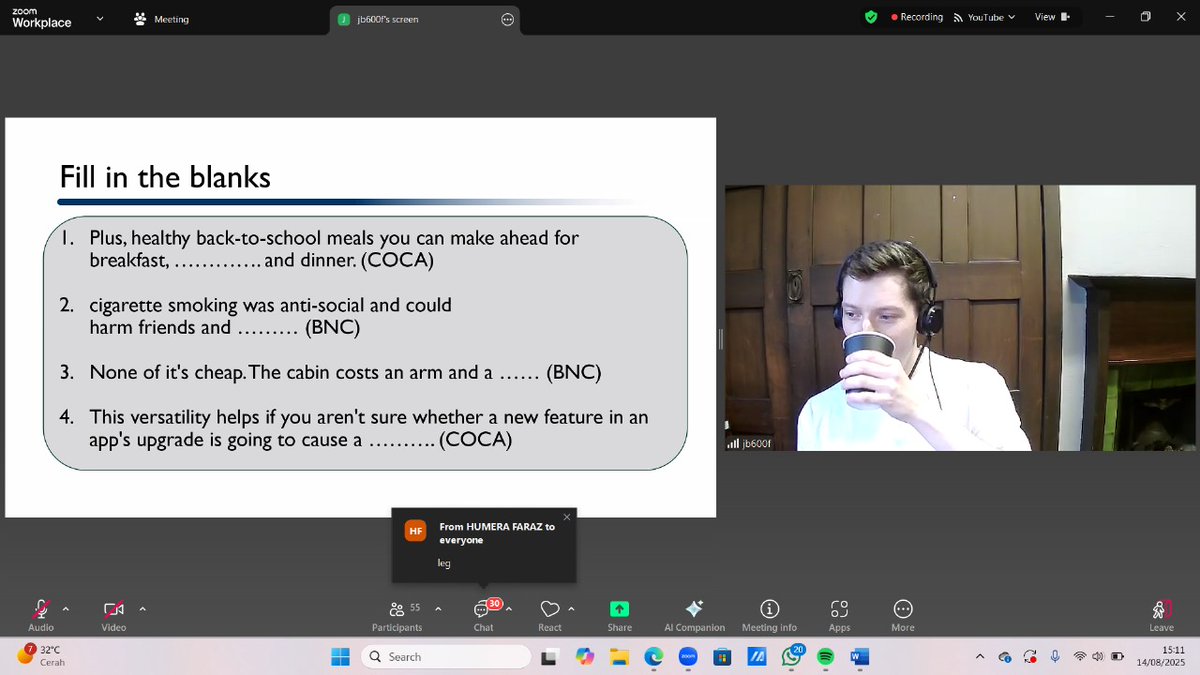The height and width of the screenshot is (675, 1200).
Task: Open the View layout menu
Action: click(1051, 17)
